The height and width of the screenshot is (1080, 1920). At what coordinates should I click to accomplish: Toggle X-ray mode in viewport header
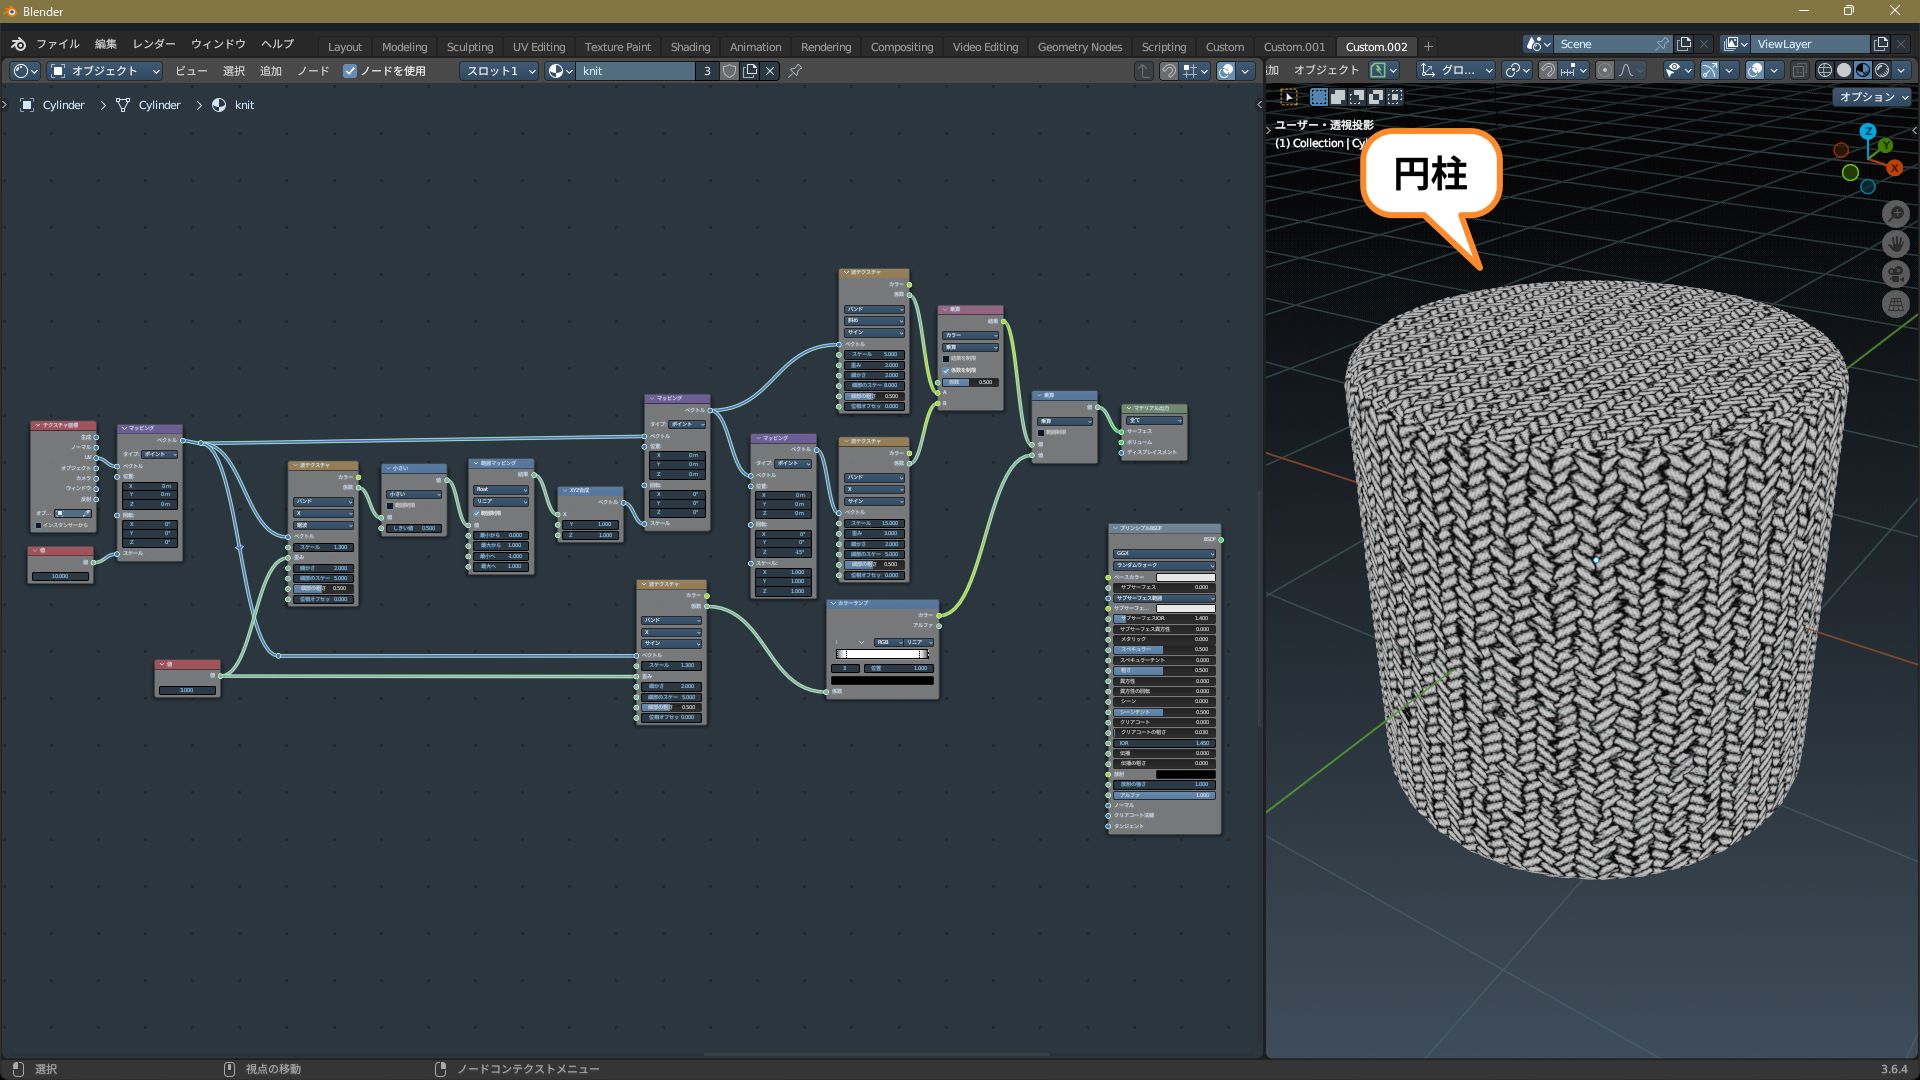[1799, 70]
